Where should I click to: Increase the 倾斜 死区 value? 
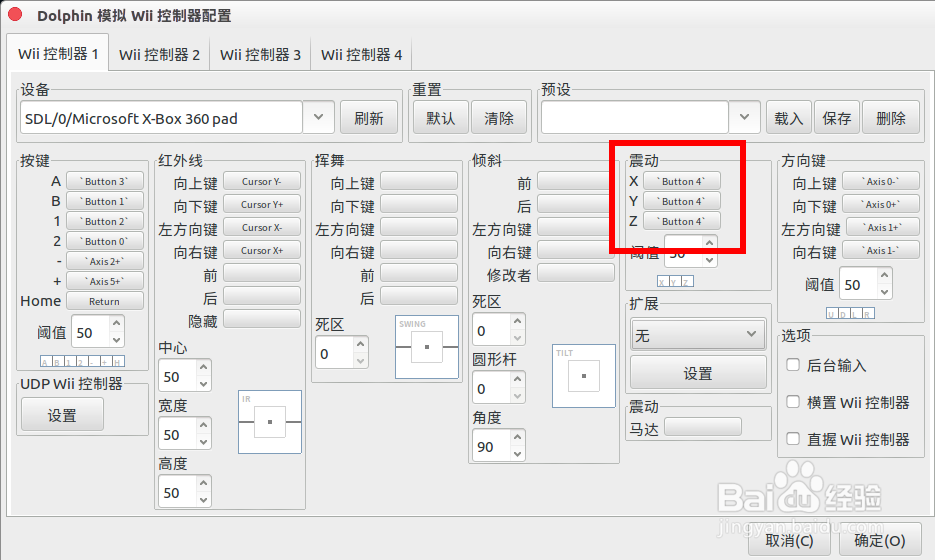pos(518,321)
